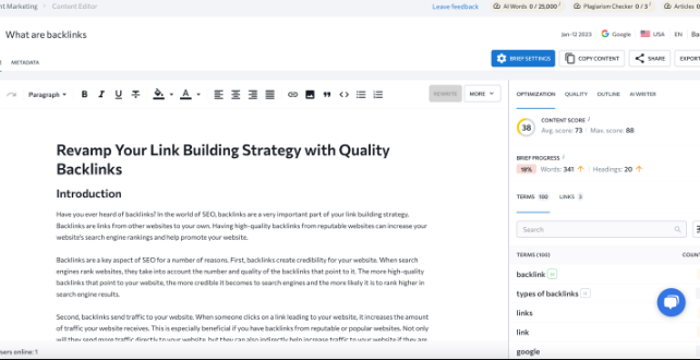
Task: Switch to the QUALITY tab
Action: pos(576,94)
